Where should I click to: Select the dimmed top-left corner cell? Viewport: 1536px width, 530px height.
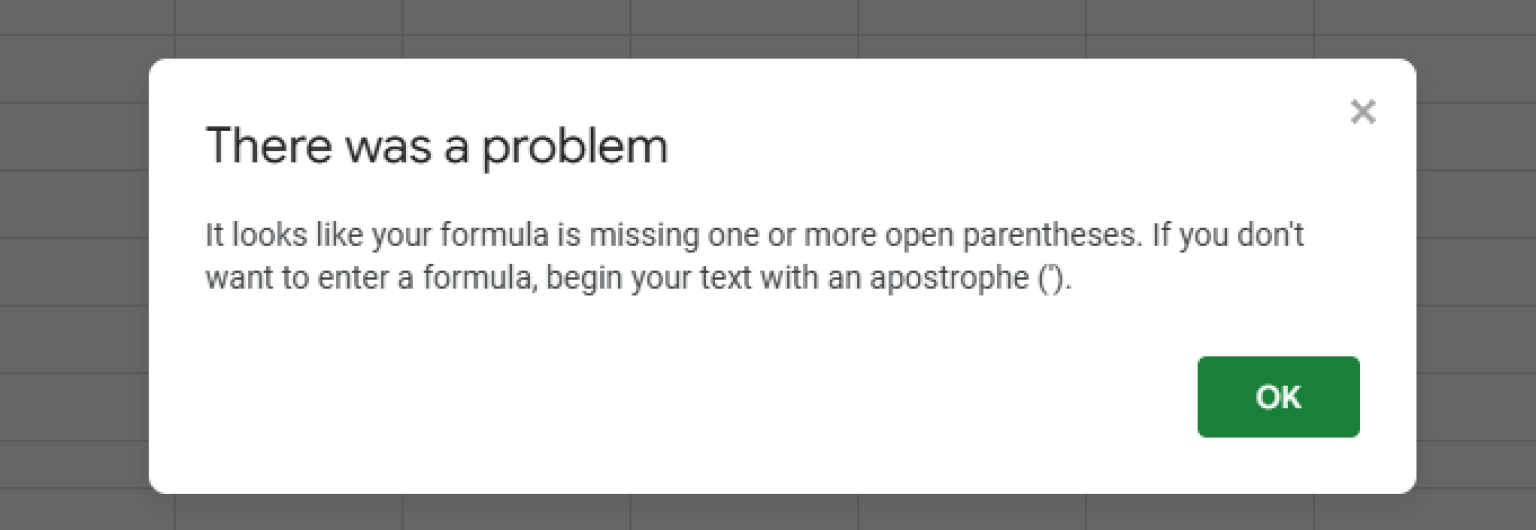point(87,17)
